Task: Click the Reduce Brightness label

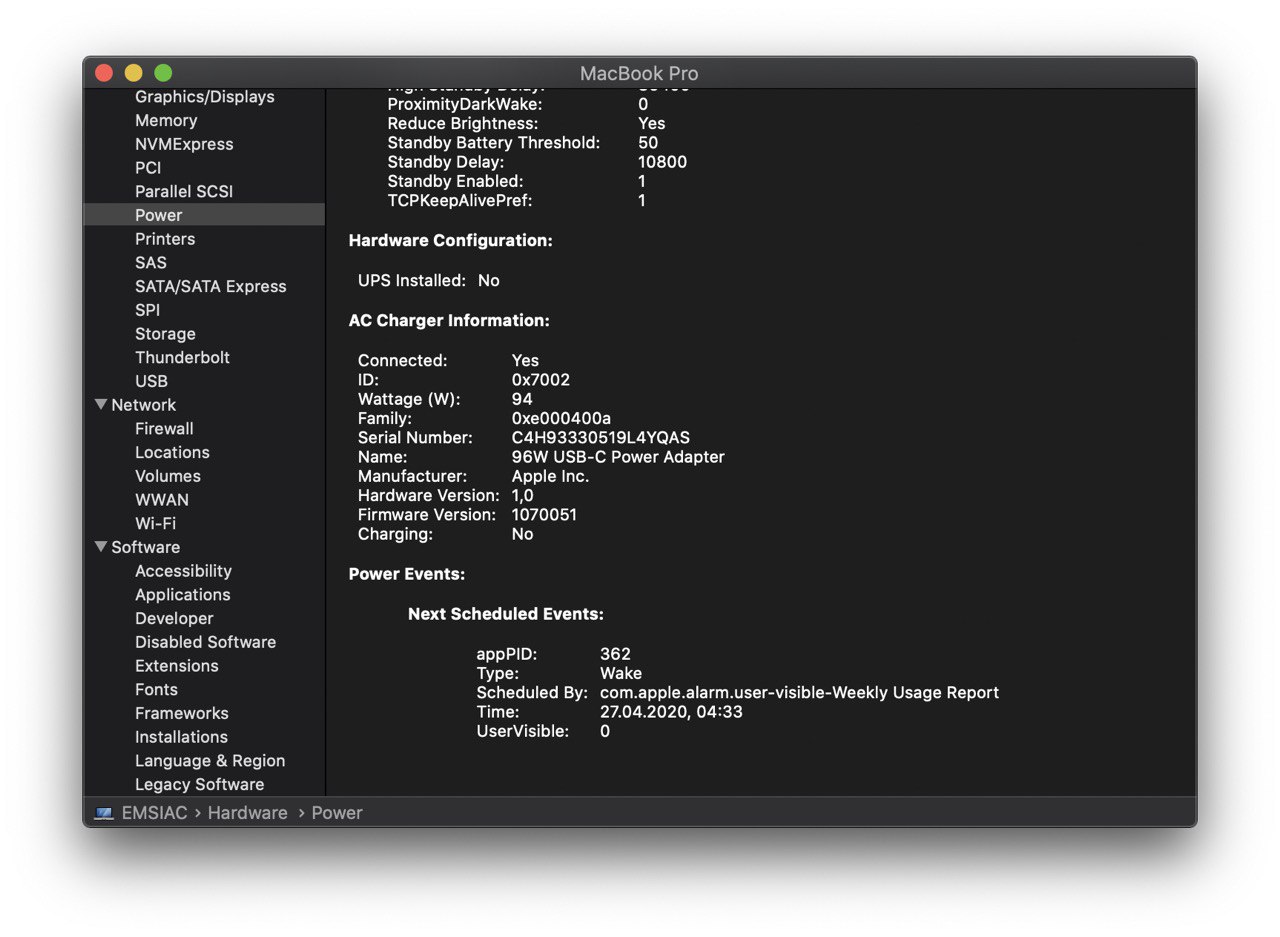Action: 463,124
